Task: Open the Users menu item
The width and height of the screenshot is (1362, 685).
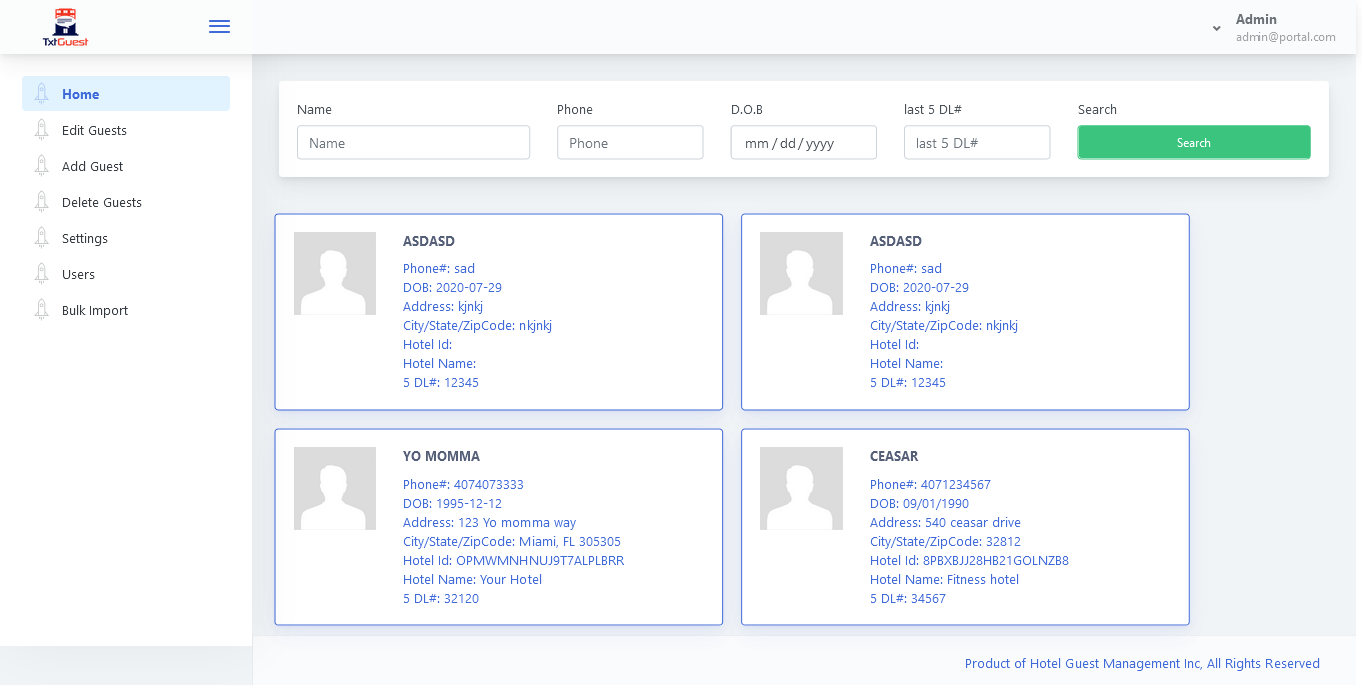Action: 78,274
